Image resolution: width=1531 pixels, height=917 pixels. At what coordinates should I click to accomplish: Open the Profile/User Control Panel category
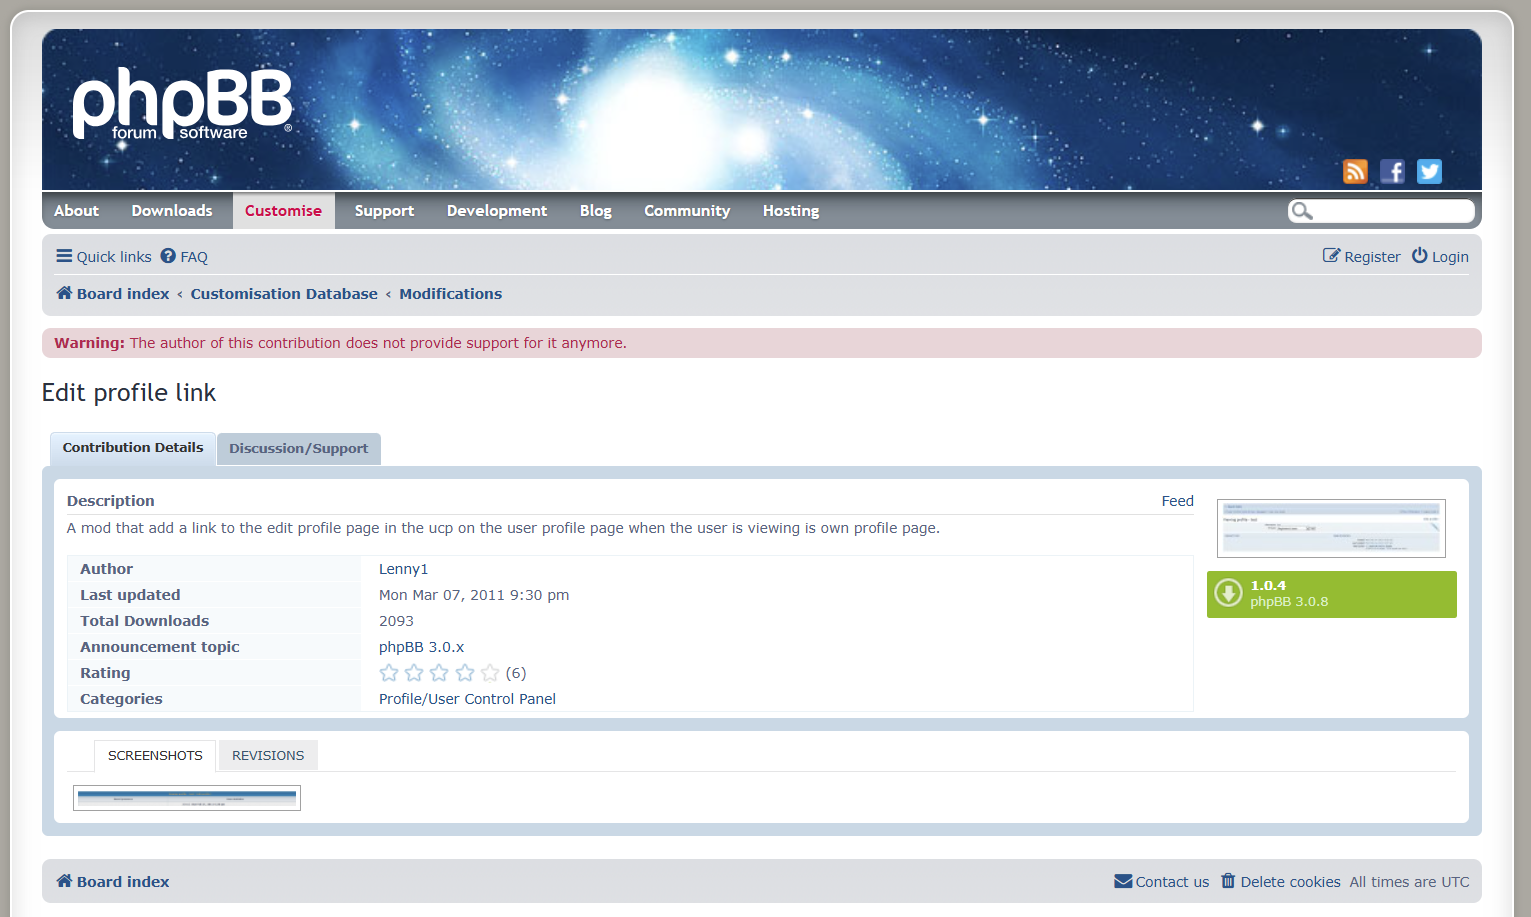467,699
